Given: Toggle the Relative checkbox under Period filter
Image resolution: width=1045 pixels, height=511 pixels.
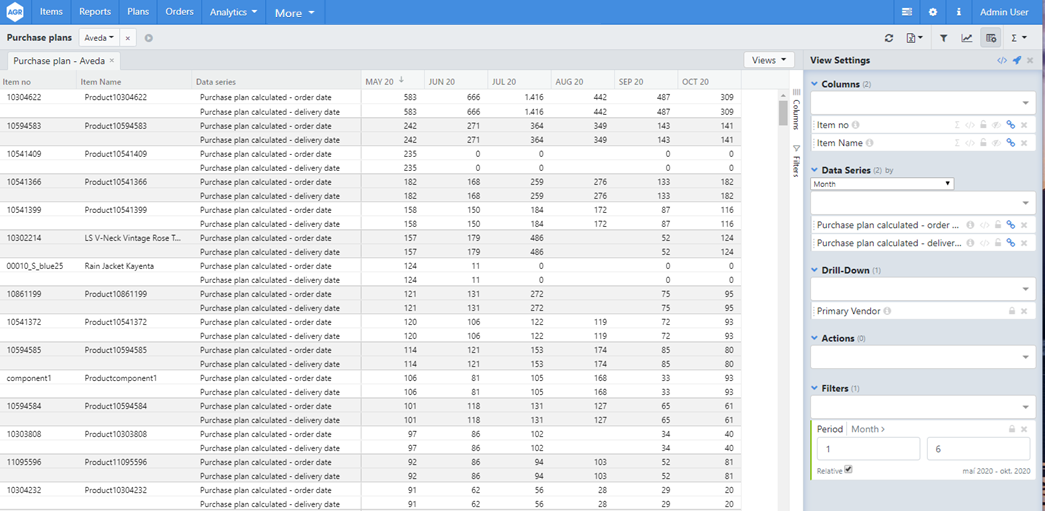Looking at the screenshot, I should (848, 469).
